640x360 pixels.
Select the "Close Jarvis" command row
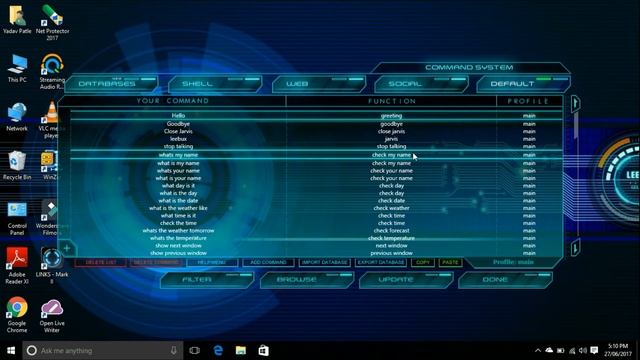[316, 131]
